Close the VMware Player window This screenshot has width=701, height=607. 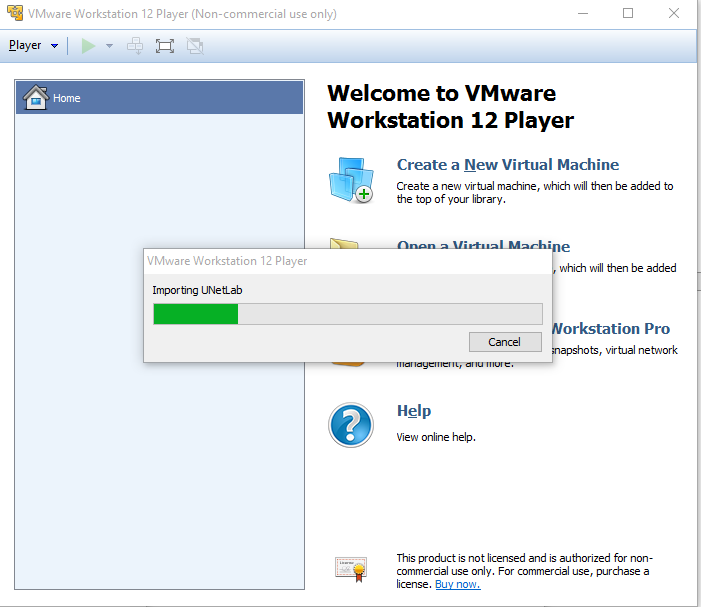pyautogui.click(x=674, y=13)
